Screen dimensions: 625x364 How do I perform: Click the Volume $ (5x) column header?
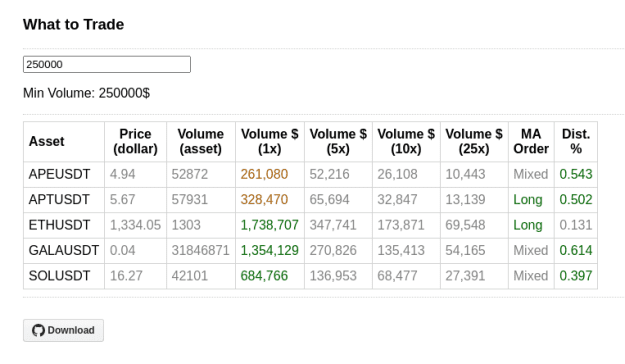pyautogui.click(x=338, y=142)
